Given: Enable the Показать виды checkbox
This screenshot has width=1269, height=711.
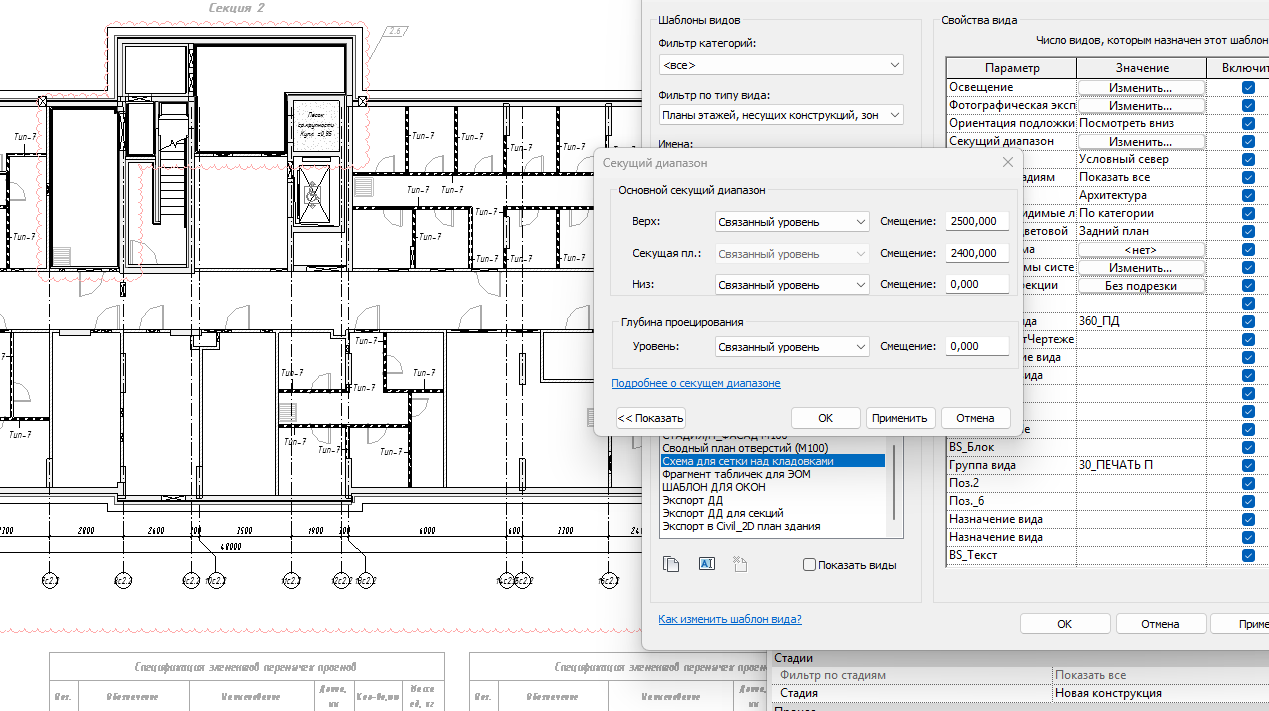Looking at the screenshot, I should click(809, 565).
